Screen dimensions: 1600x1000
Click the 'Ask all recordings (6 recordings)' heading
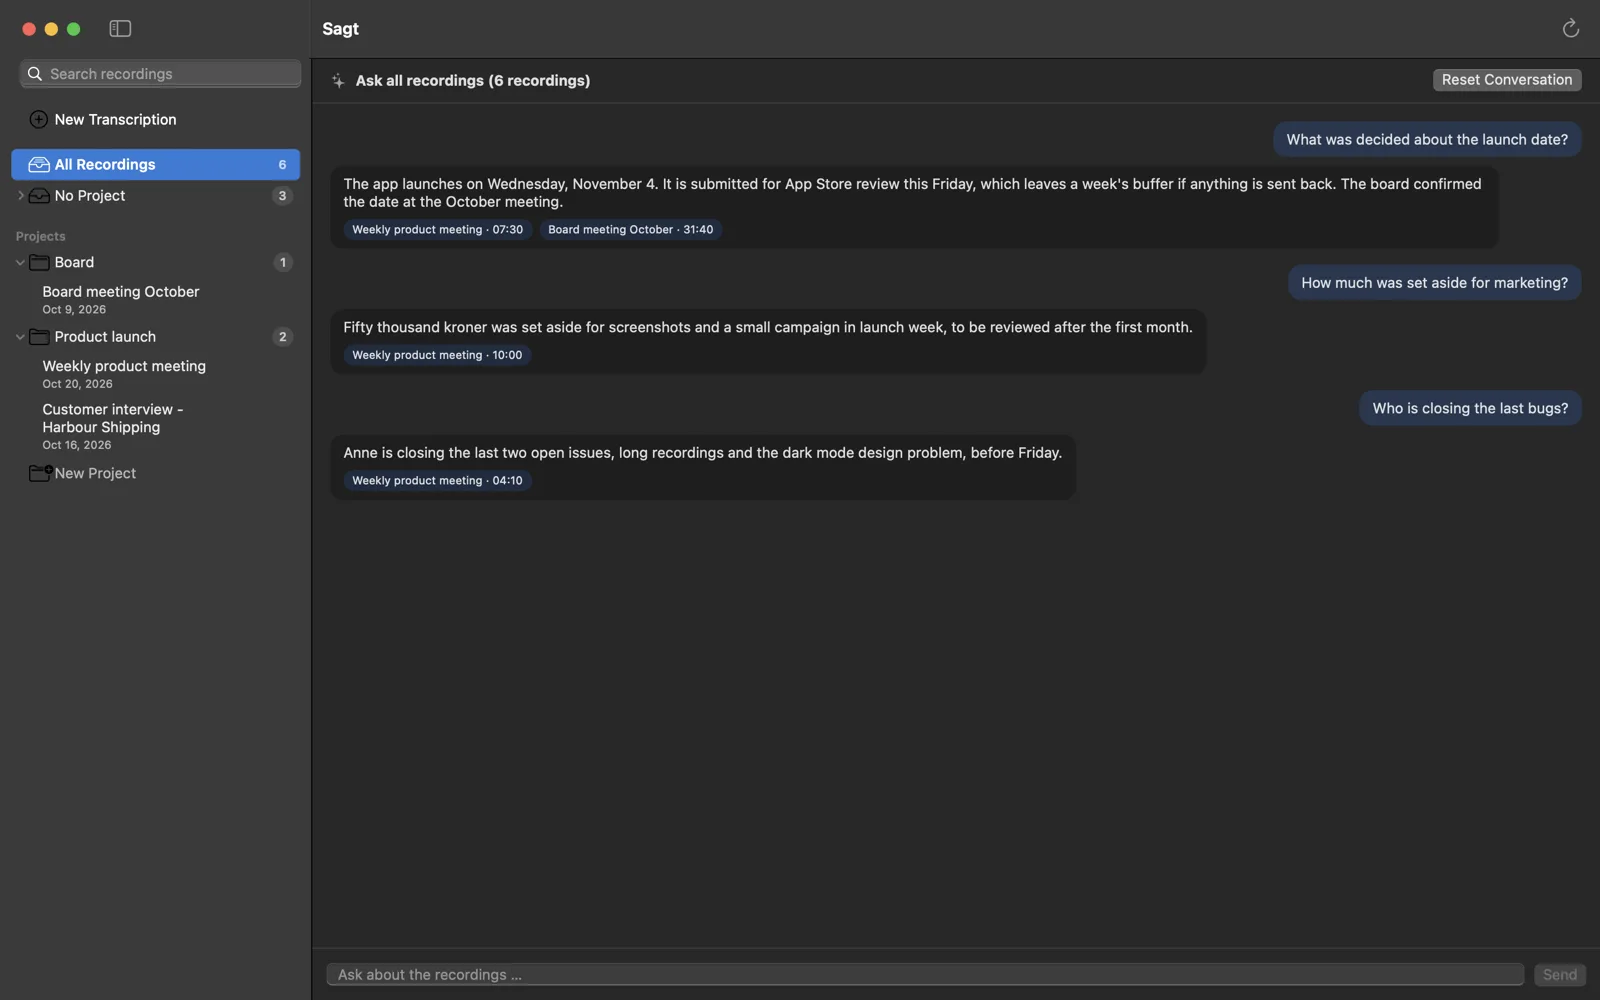(473, 81)
